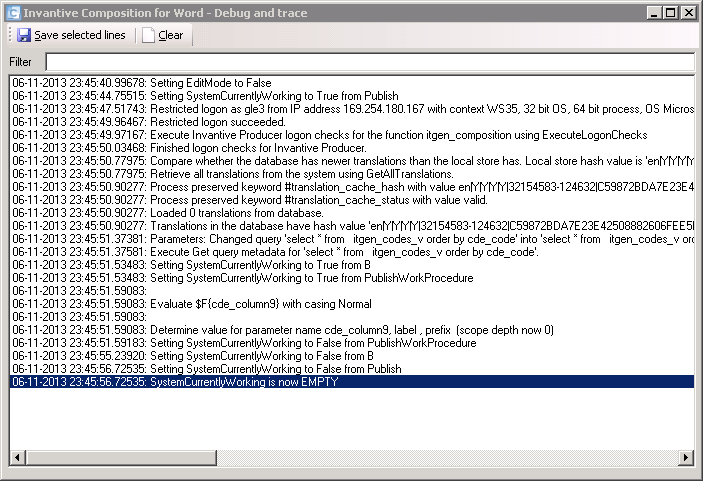
Task: Maximize the Debug and trace window
Action: (x=671, y=13)
